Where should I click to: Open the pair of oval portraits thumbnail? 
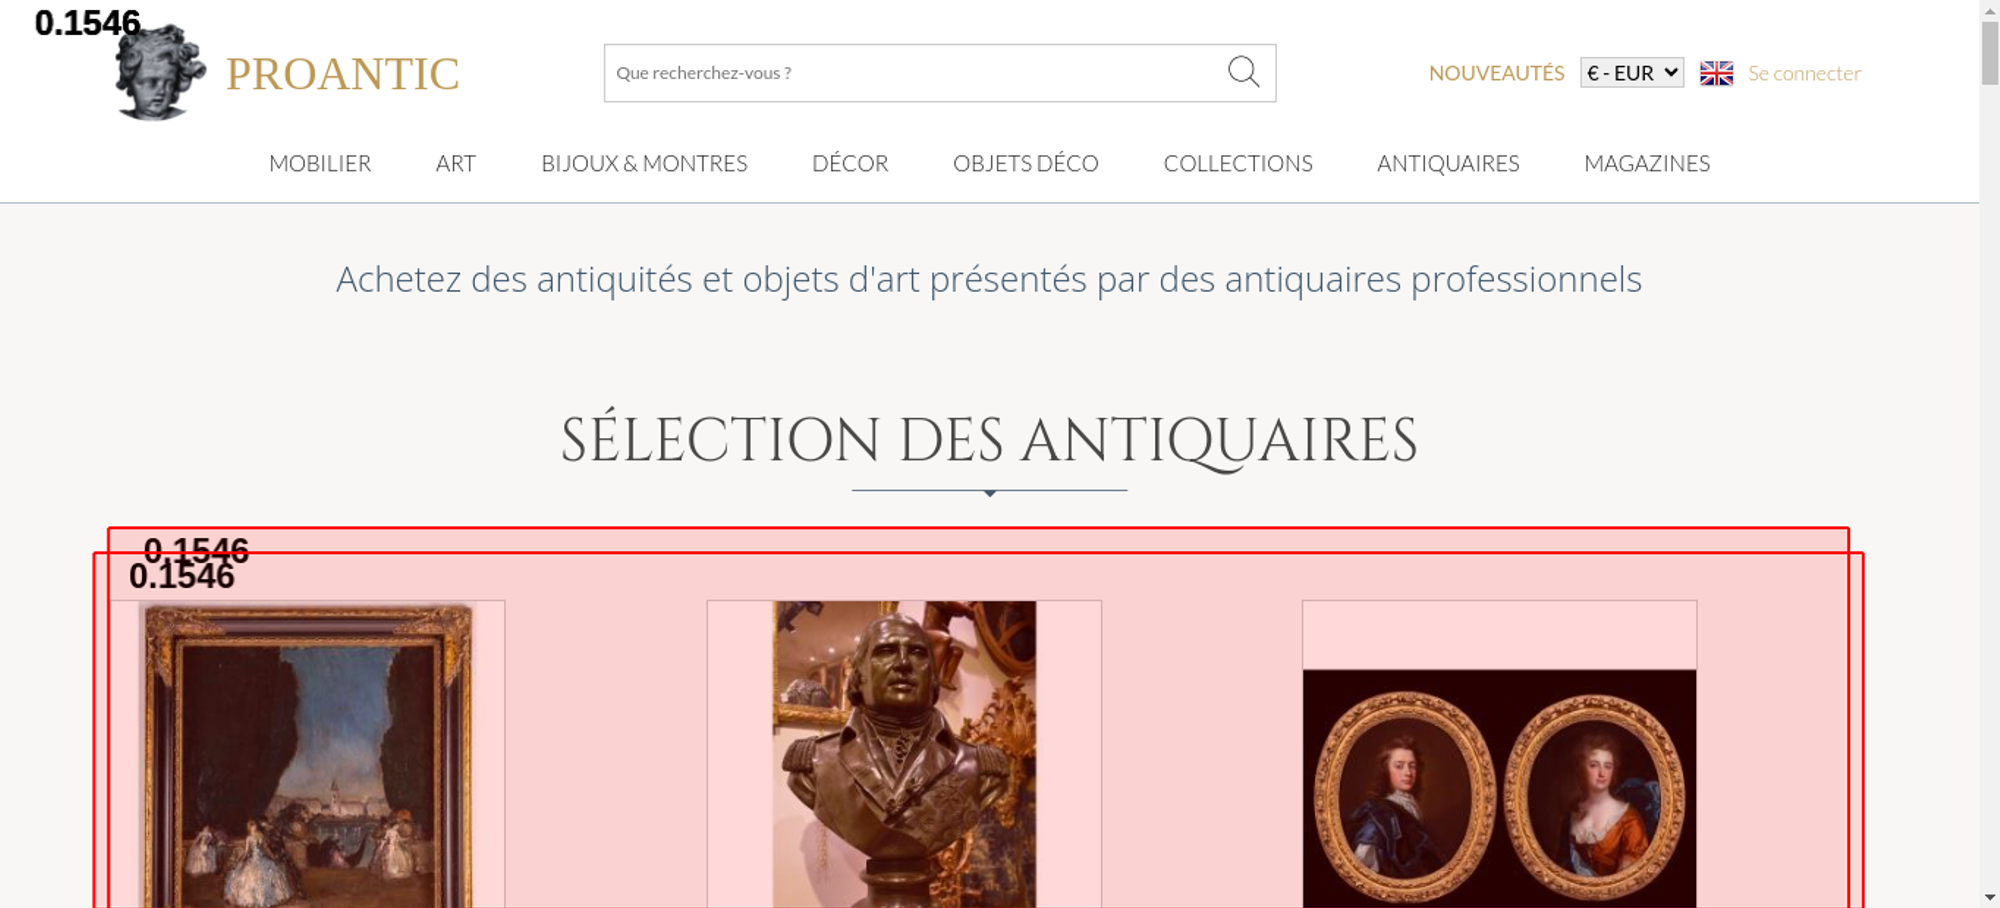(x=1499, y=789)
